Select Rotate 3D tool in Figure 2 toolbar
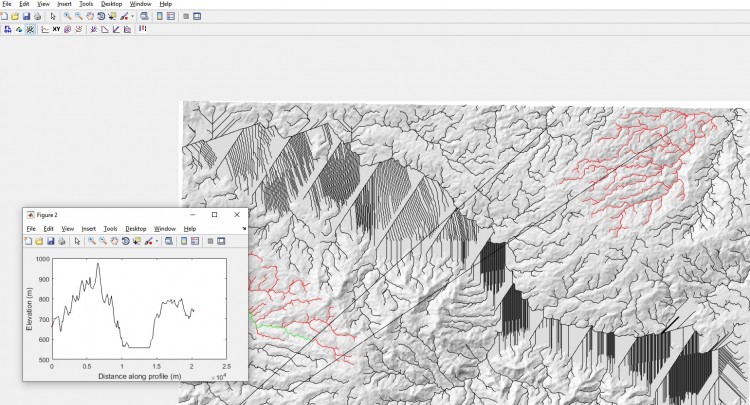Viewport: 750px width, 405px height. click(125, 241)
